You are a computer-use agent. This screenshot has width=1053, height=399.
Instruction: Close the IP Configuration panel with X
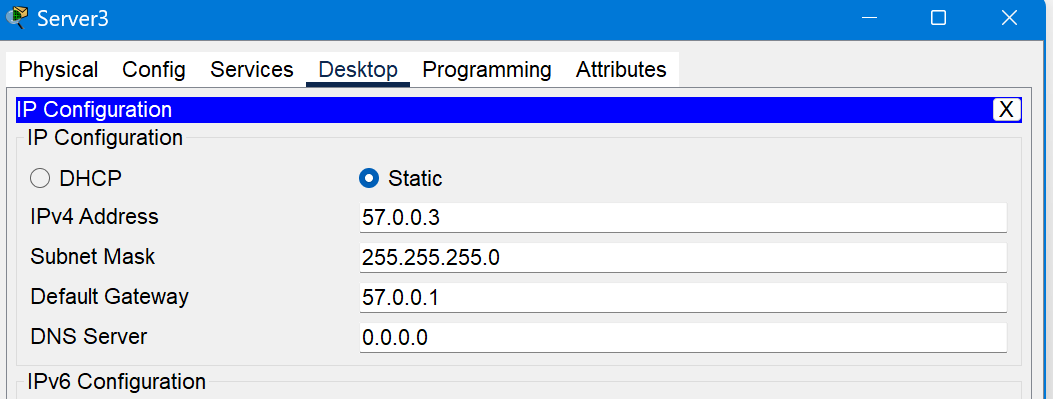[x=1006, y=109]
